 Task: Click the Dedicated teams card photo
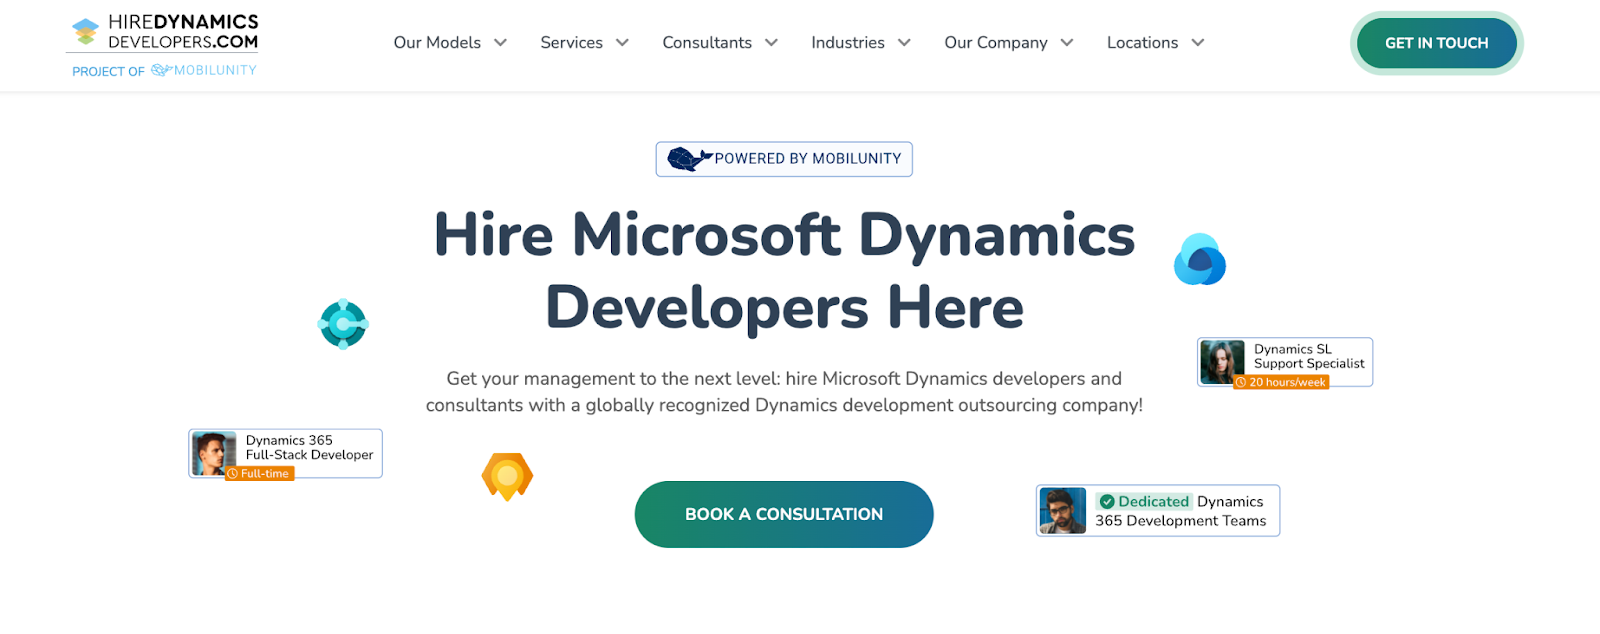tap(1062, 511)
